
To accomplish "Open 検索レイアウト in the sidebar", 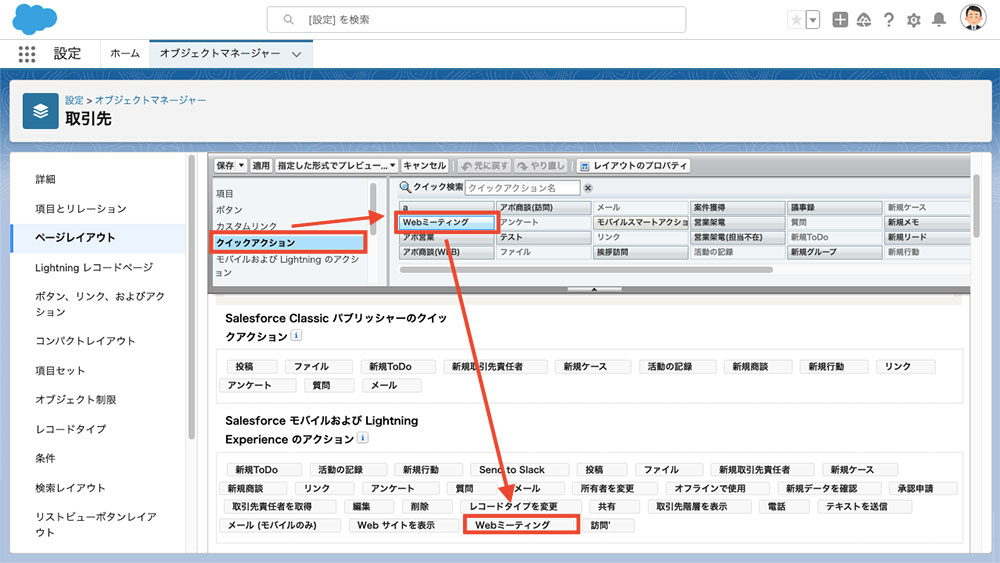I will pos(70,488).
